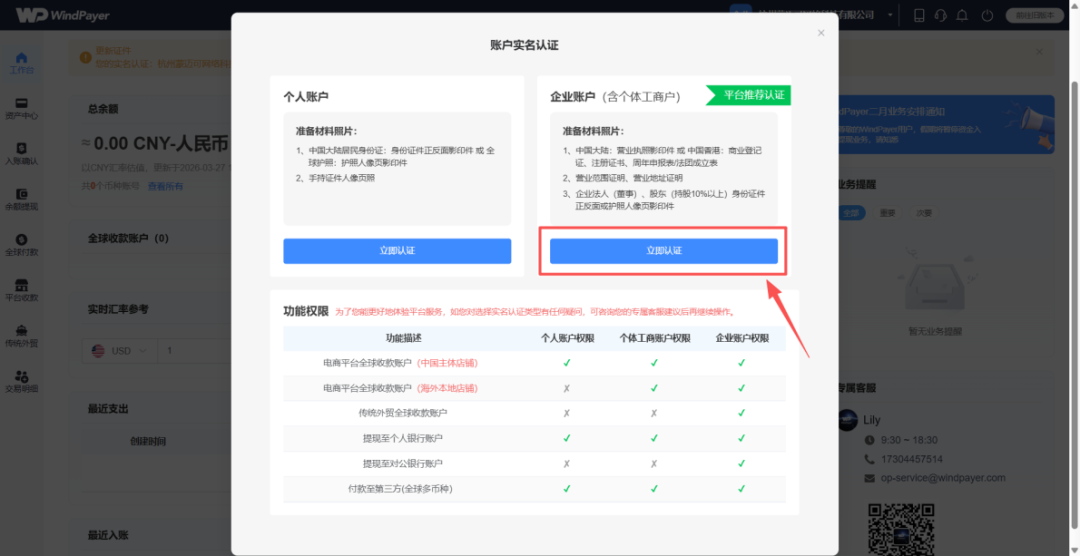Click the 全球收款账户 (0) heading

[128, 238]
